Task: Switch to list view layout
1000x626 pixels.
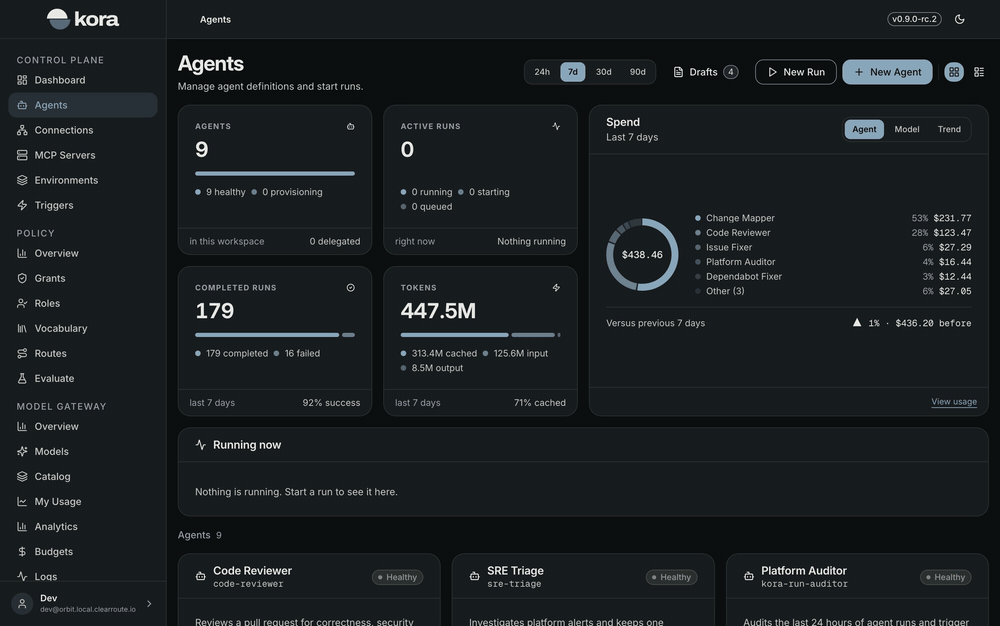Action: [979, 72]
